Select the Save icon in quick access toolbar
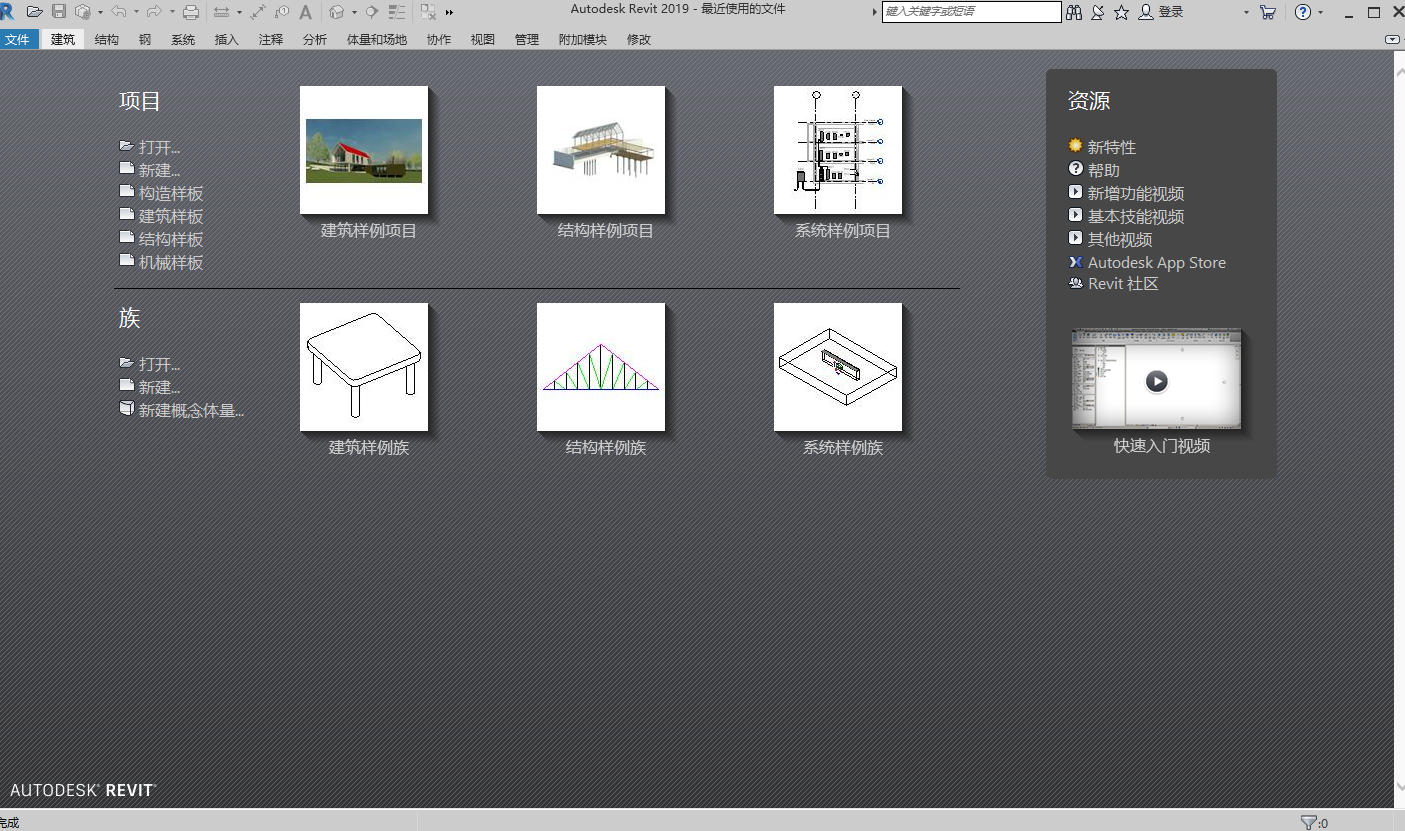This screenshot has height=831, width=1405. [x=59, y=12]
